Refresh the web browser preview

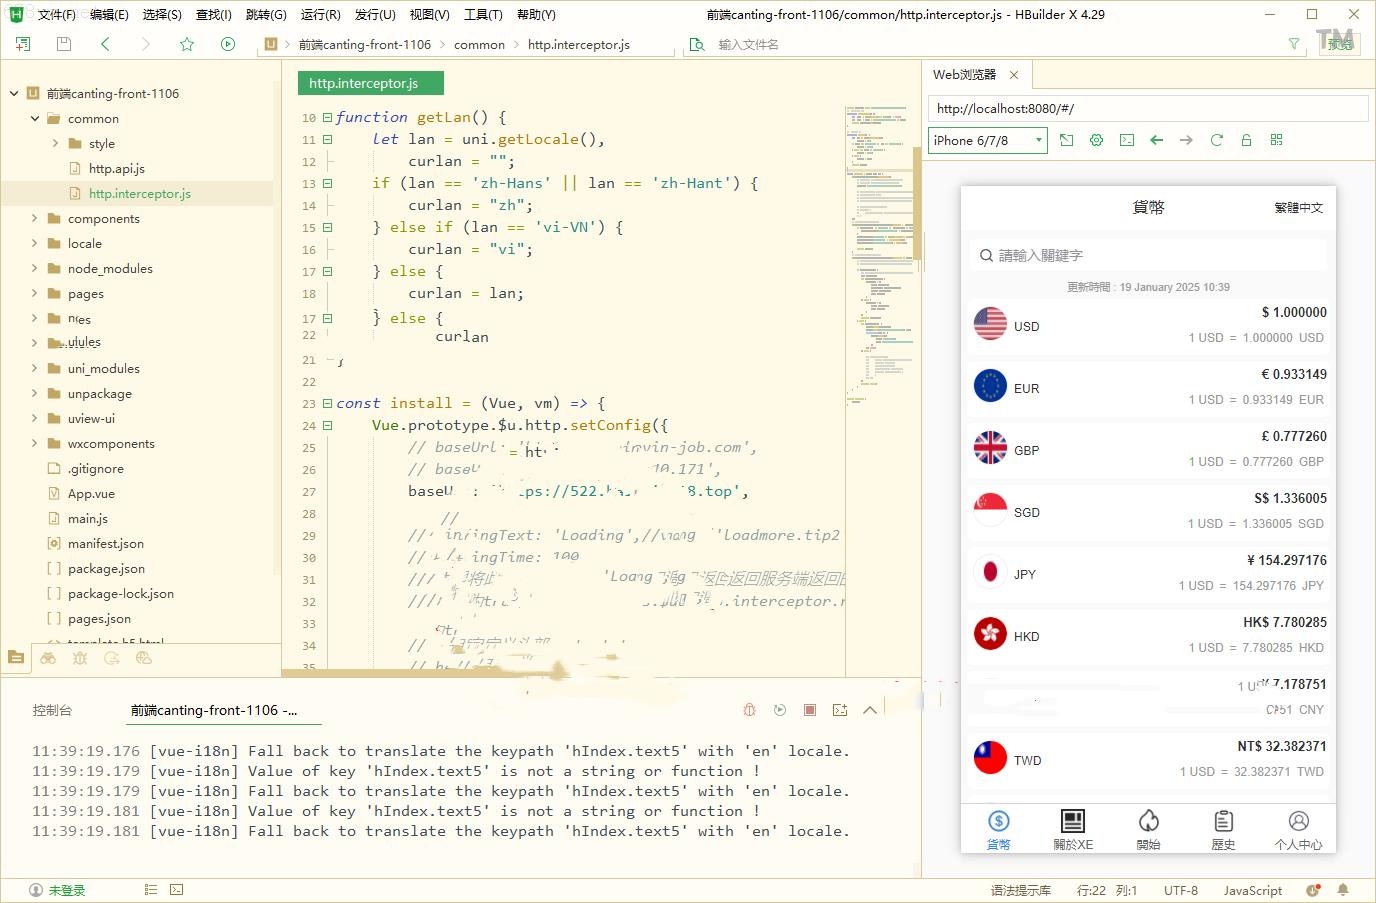pos(1216,140)
